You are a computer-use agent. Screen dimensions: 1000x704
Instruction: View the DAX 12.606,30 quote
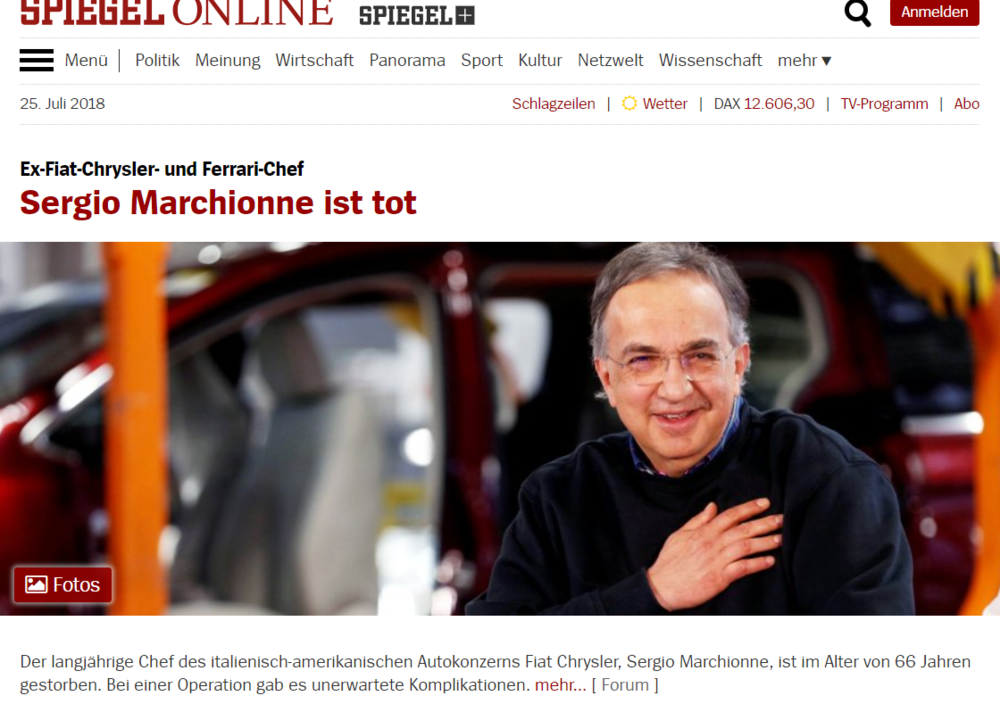coord(764,103)
